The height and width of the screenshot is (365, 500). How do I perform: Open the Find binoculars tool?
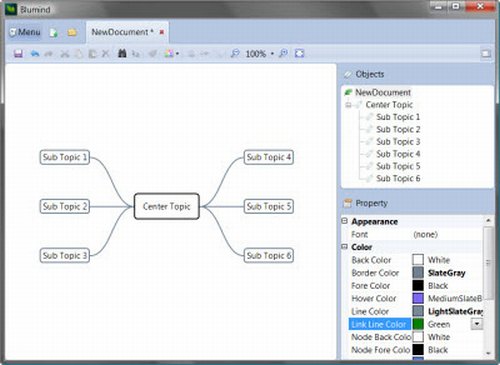click(122, 53)
